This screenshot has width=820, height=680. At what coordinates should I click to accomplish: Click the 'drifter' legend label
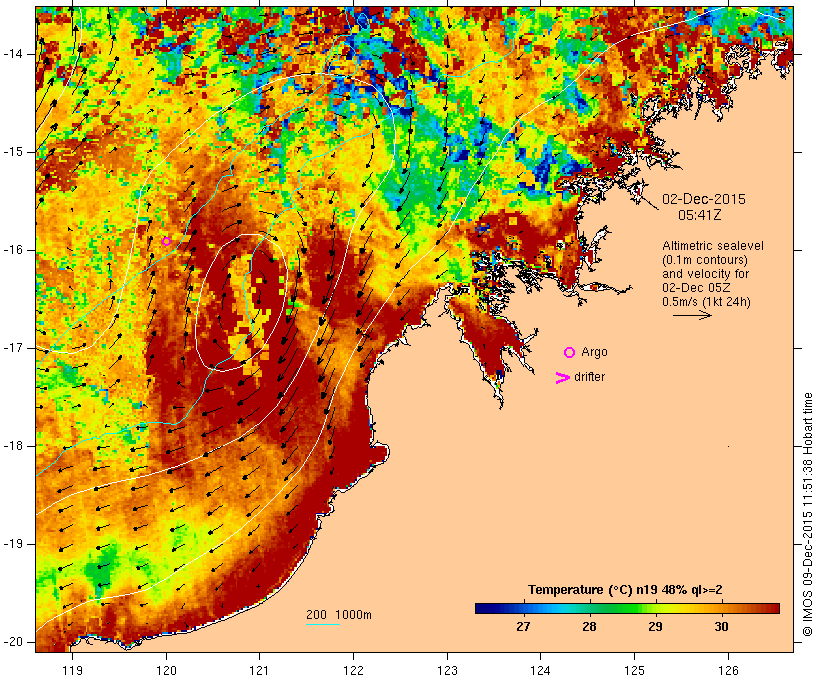tap(589, 377)
